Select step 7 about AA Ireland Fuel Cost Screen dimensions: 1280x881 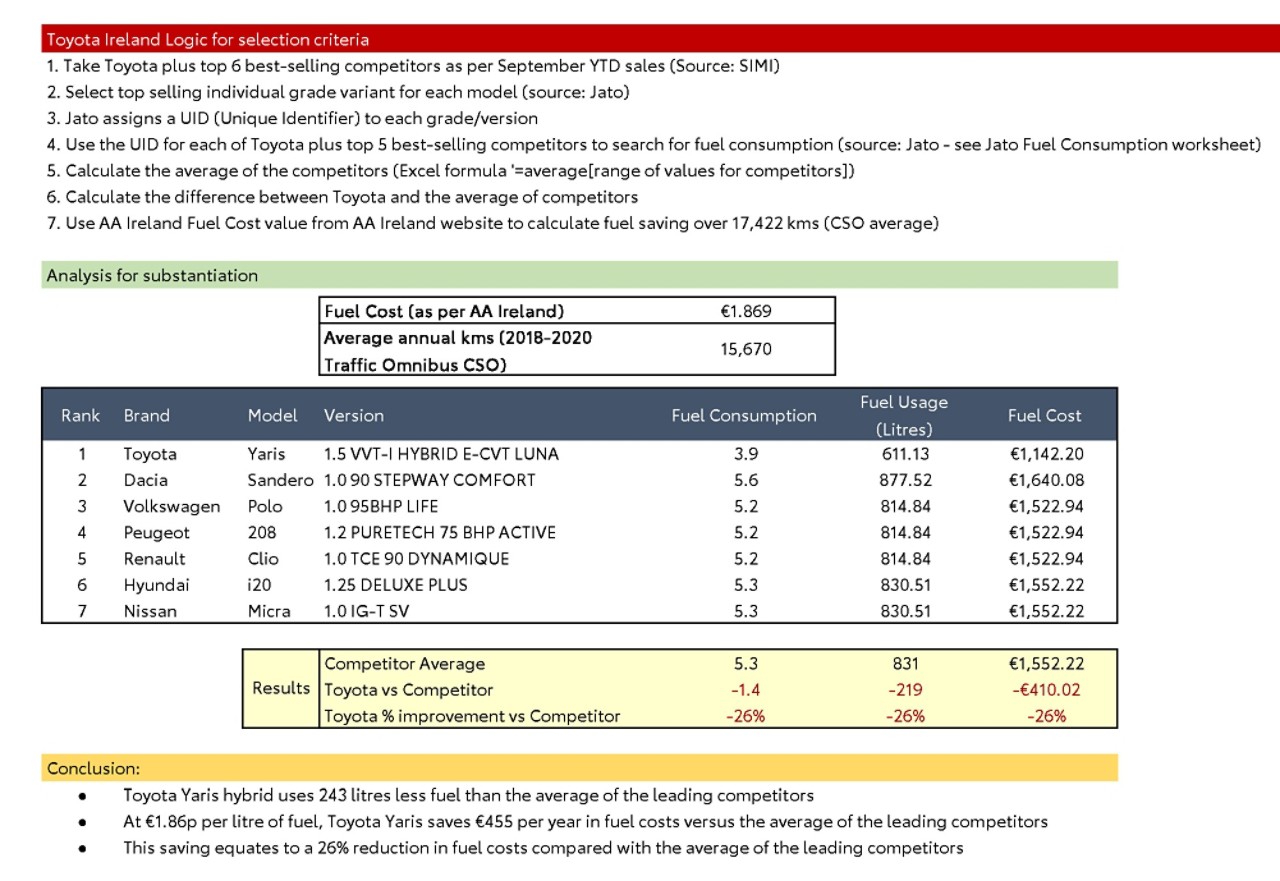coord(492,223)
